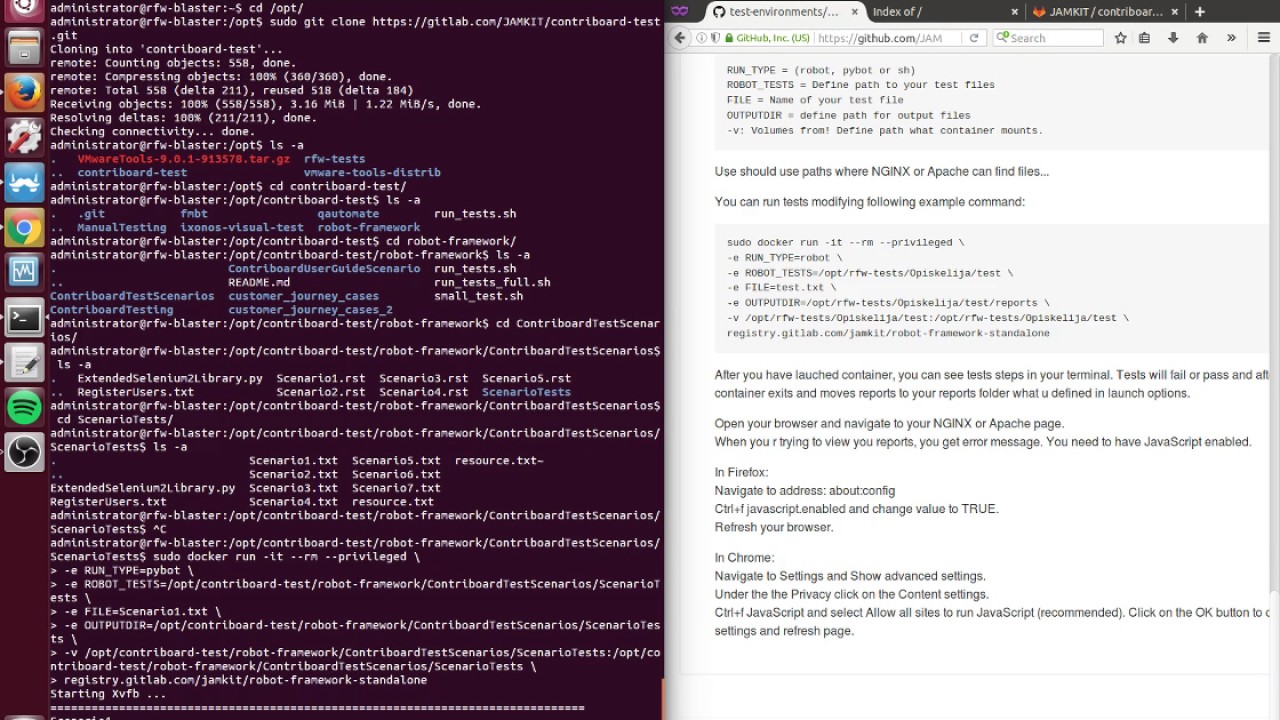Launch Google Chrome from the launcher
The image size is (1280, 720).
[24, 227]
